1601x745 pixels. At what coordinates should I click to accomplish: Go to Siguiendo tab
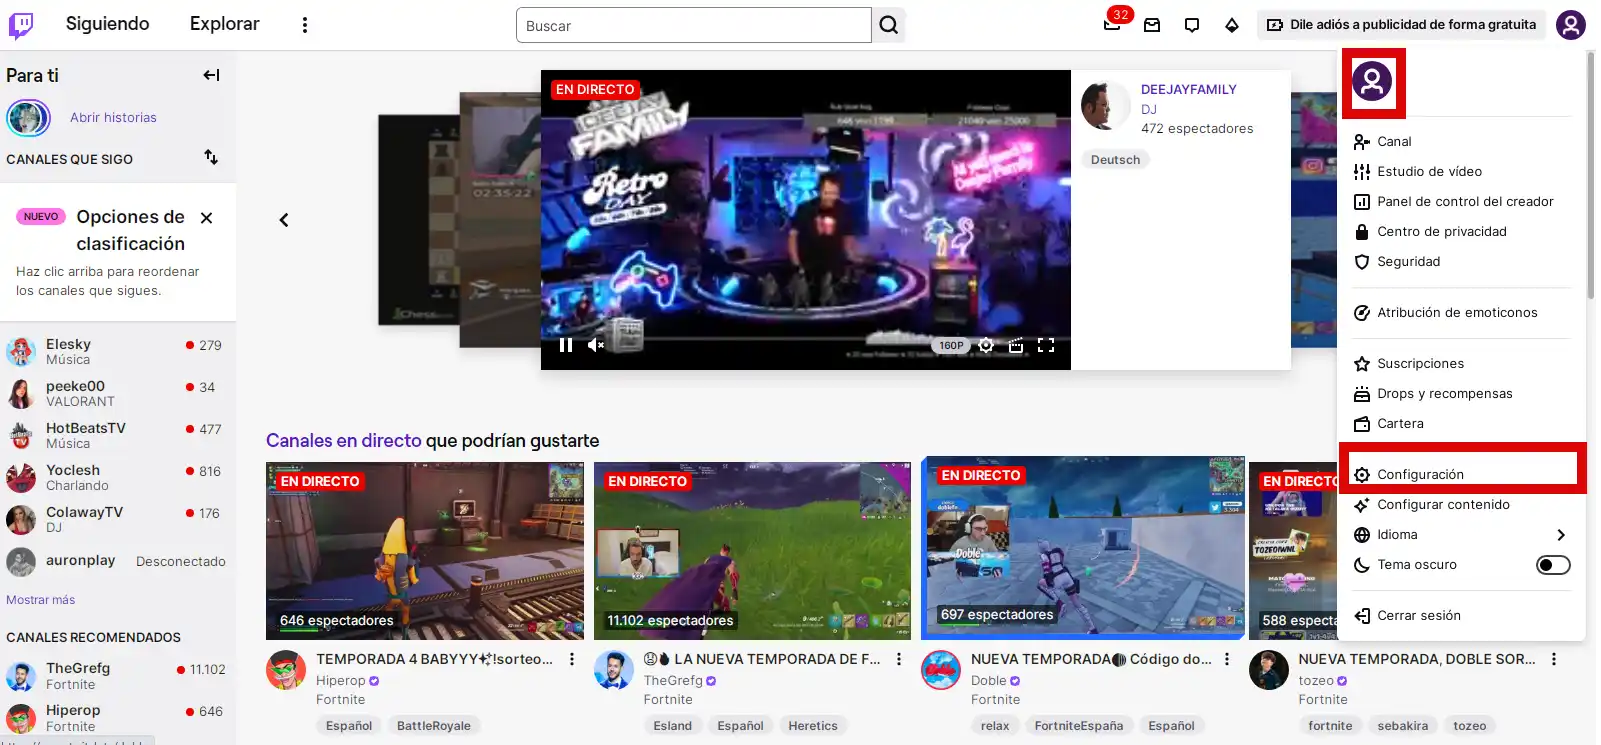(x=108, y=24)
